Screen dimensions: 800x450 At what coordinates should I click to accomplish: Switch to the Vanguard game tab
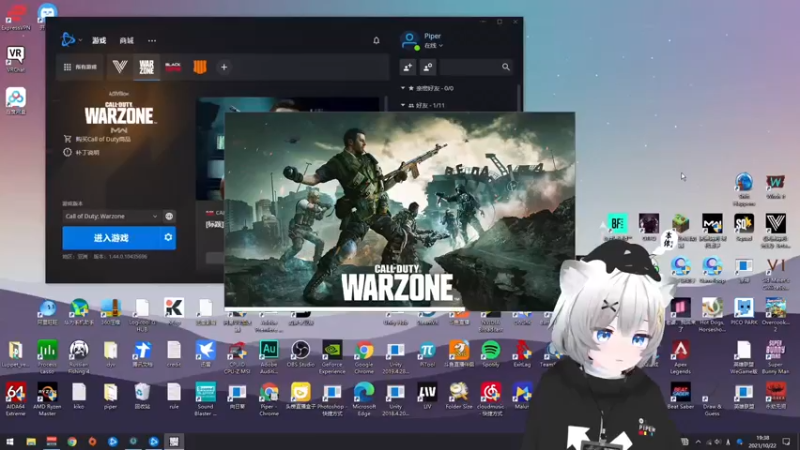point(120,67)
